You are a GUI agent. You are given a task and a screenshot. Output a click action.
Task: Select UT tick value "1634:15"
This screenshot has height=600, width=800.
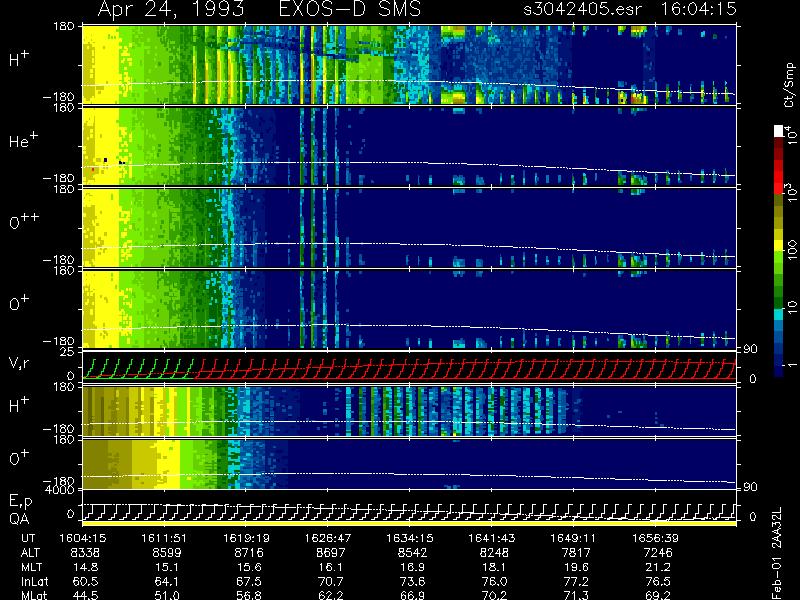click(410, 538)
